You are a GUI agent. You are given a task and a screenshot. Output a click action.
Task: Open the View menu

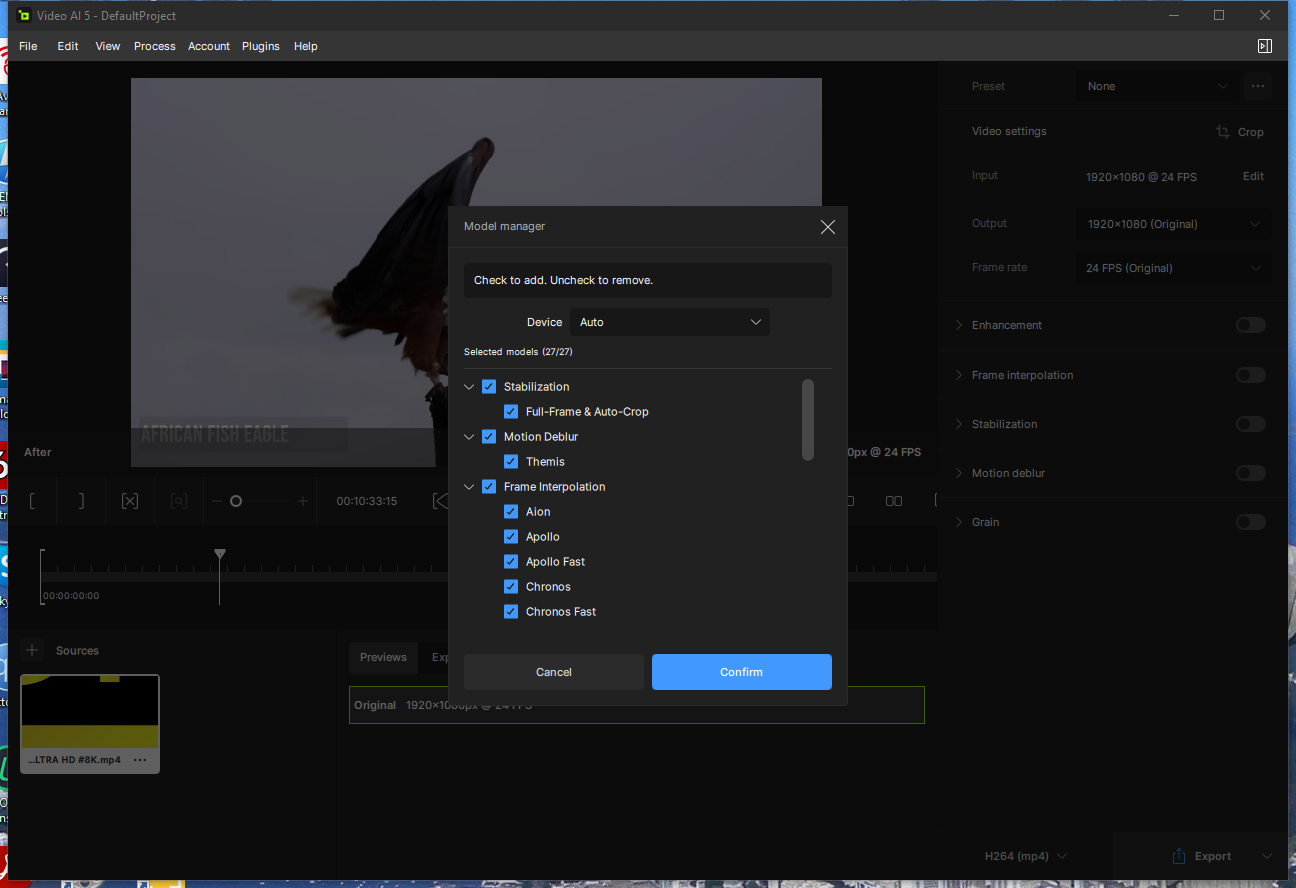[x=108, y=46]
